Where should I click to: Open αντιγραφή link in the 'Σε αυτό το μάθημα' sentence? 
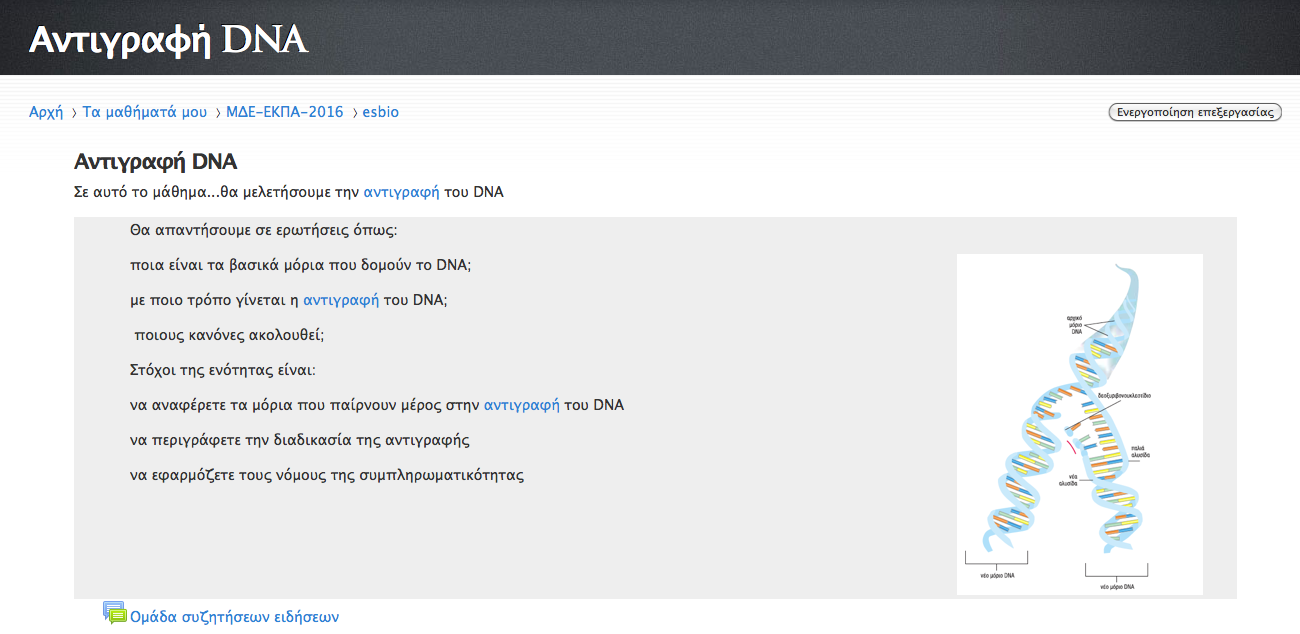[401, 191]
